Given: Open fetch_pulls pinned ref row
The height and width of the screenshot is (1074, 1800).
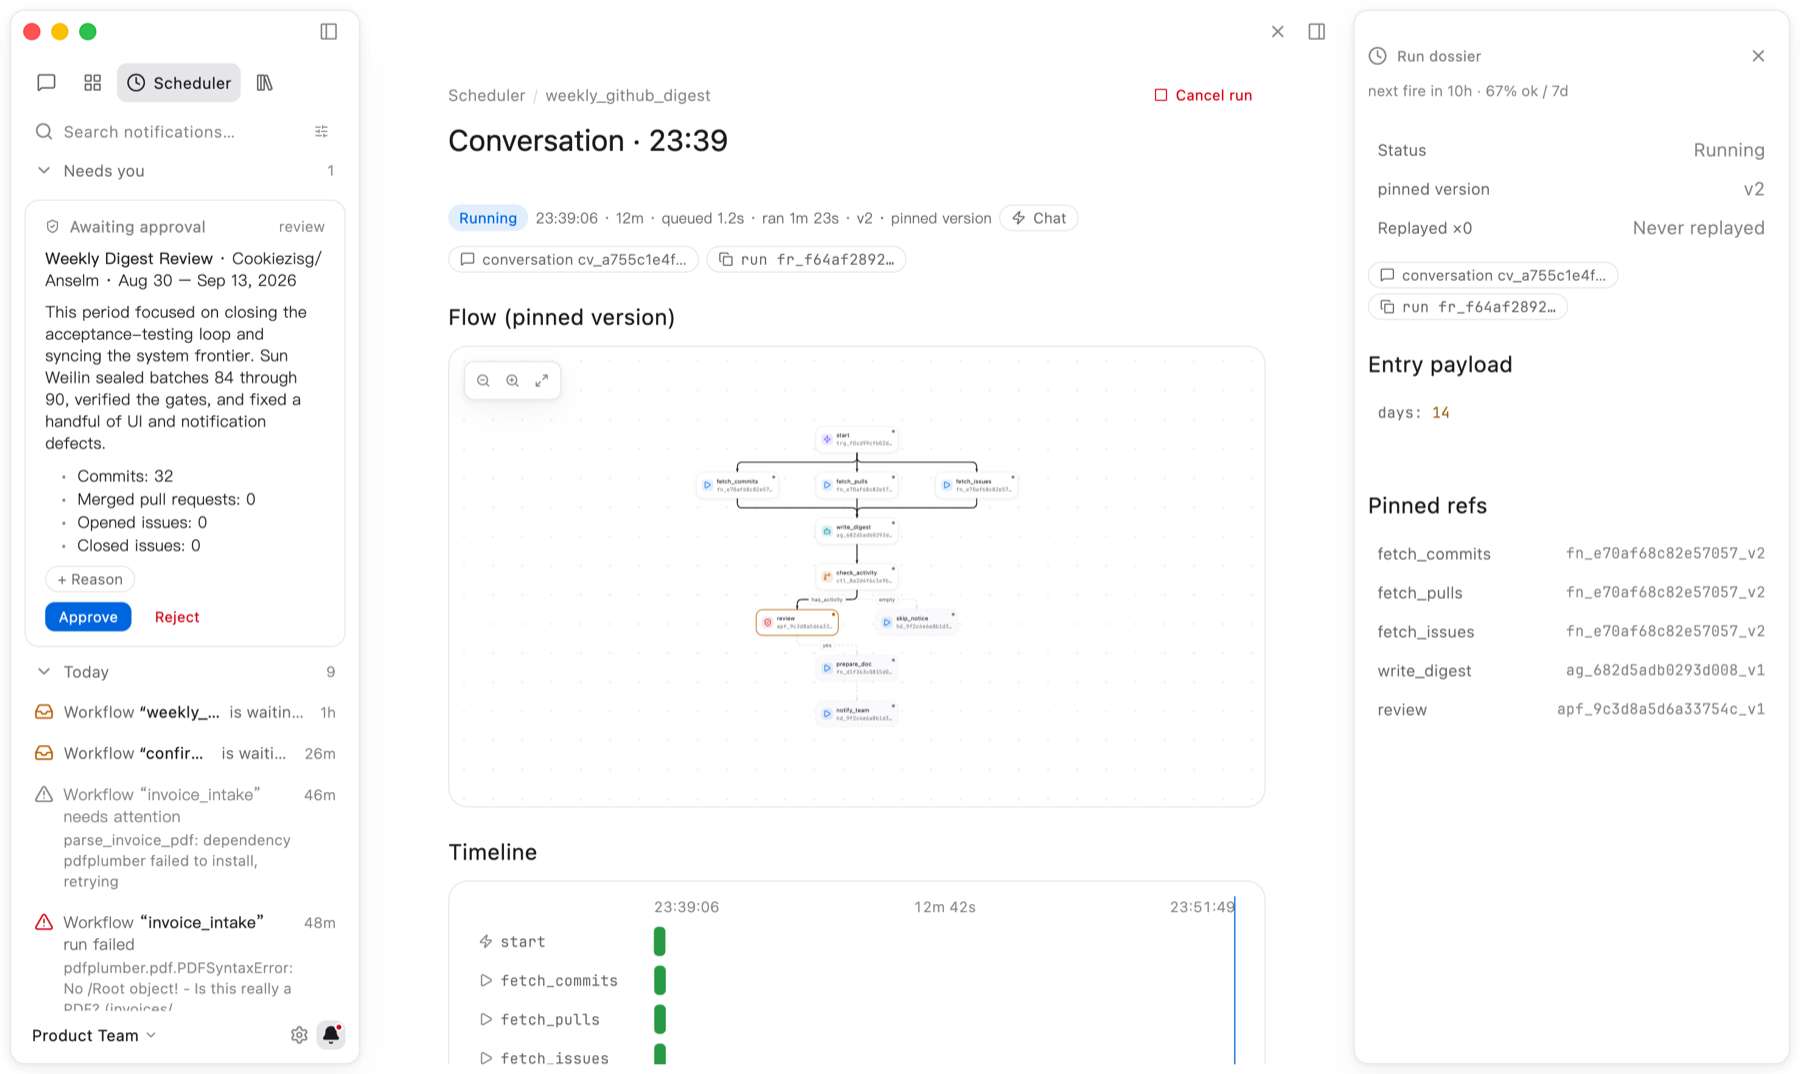Looking at the screenshot, I should (1571, 593).
